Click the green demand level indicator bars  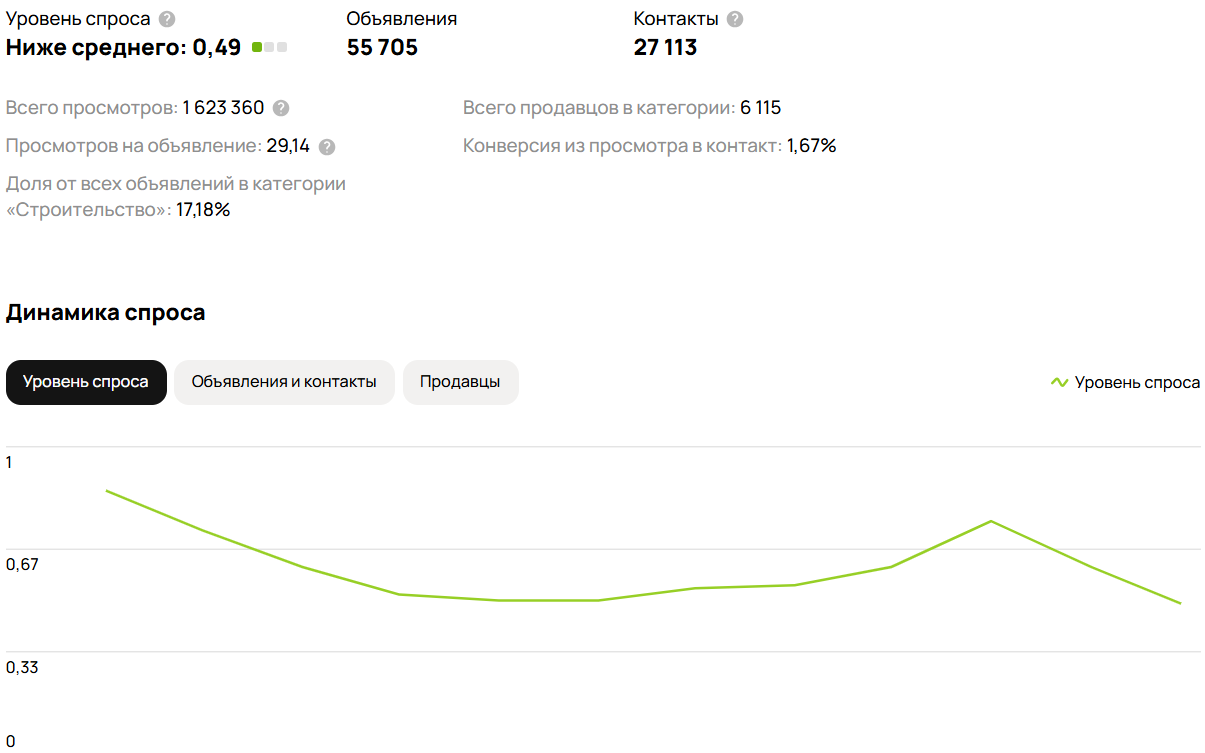269,47
